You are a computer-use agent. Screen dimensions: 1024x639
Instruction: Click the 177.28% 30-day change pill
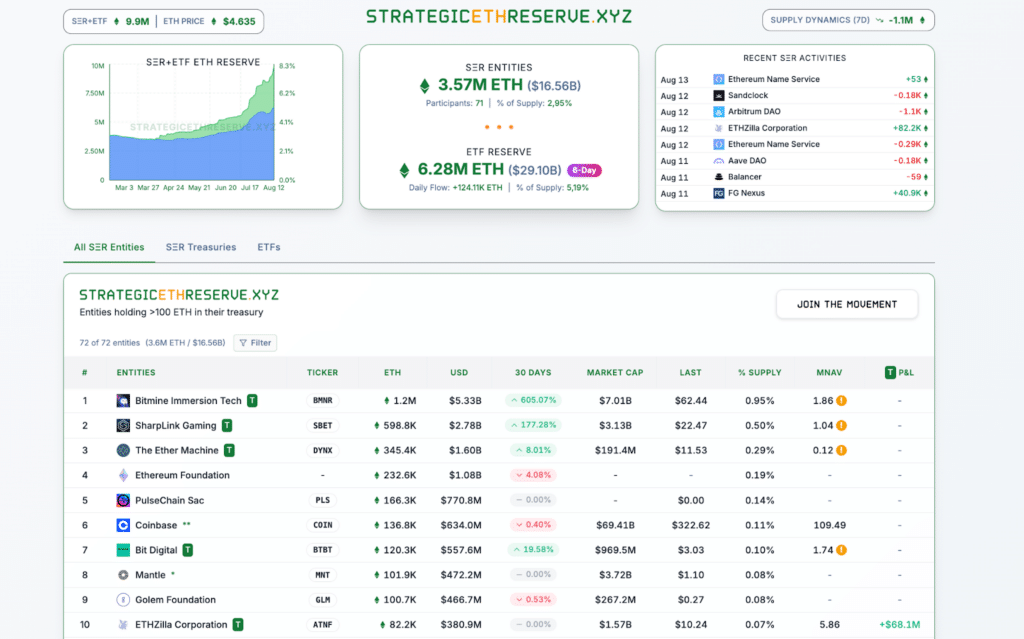coord(533,425)
